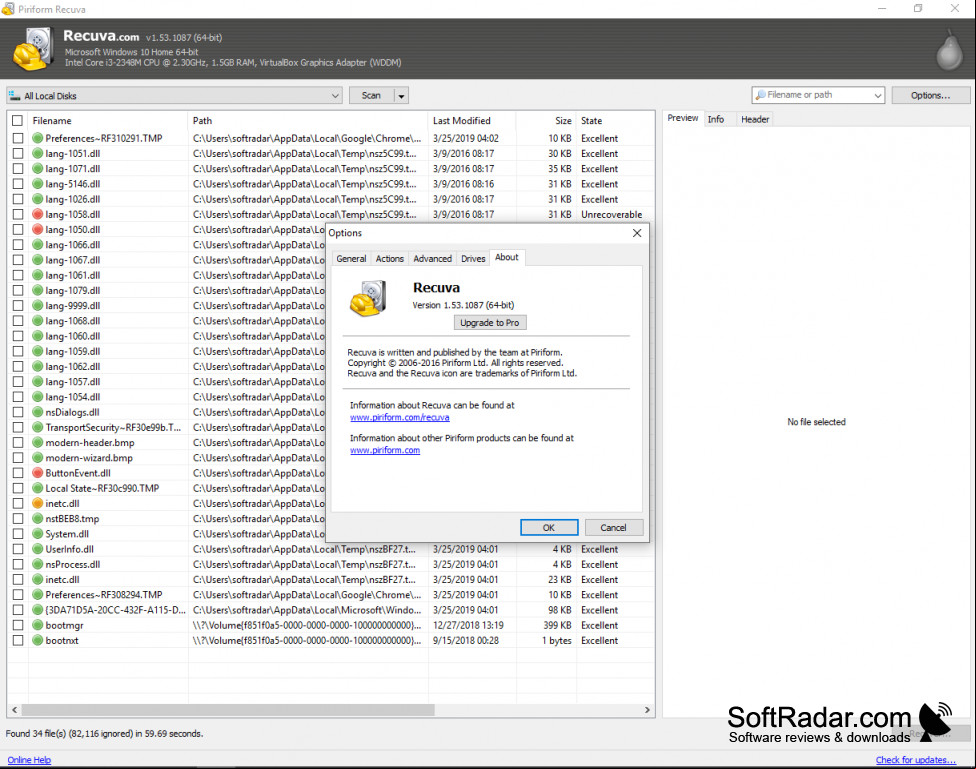Switch to the General tab in Options
This screenshot has width=976, height=769.
coord(351,258)
